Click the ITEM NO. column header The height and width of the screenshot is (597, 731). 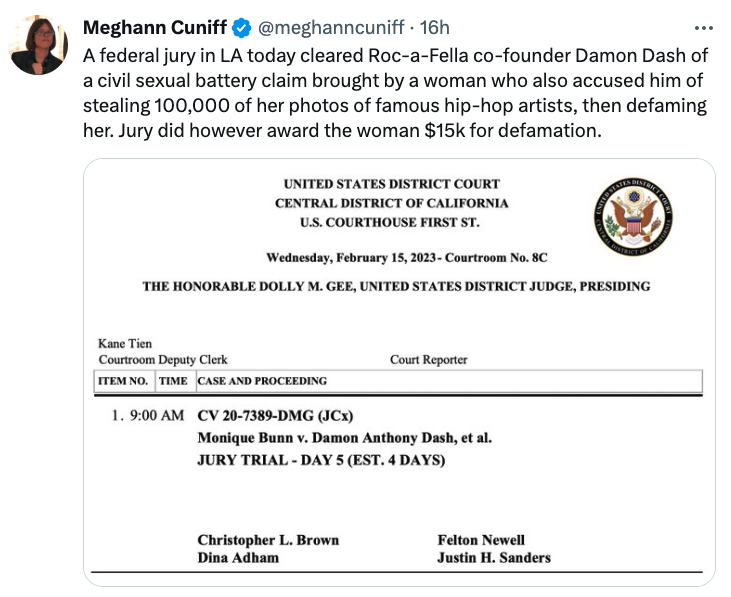coord(123,381)
